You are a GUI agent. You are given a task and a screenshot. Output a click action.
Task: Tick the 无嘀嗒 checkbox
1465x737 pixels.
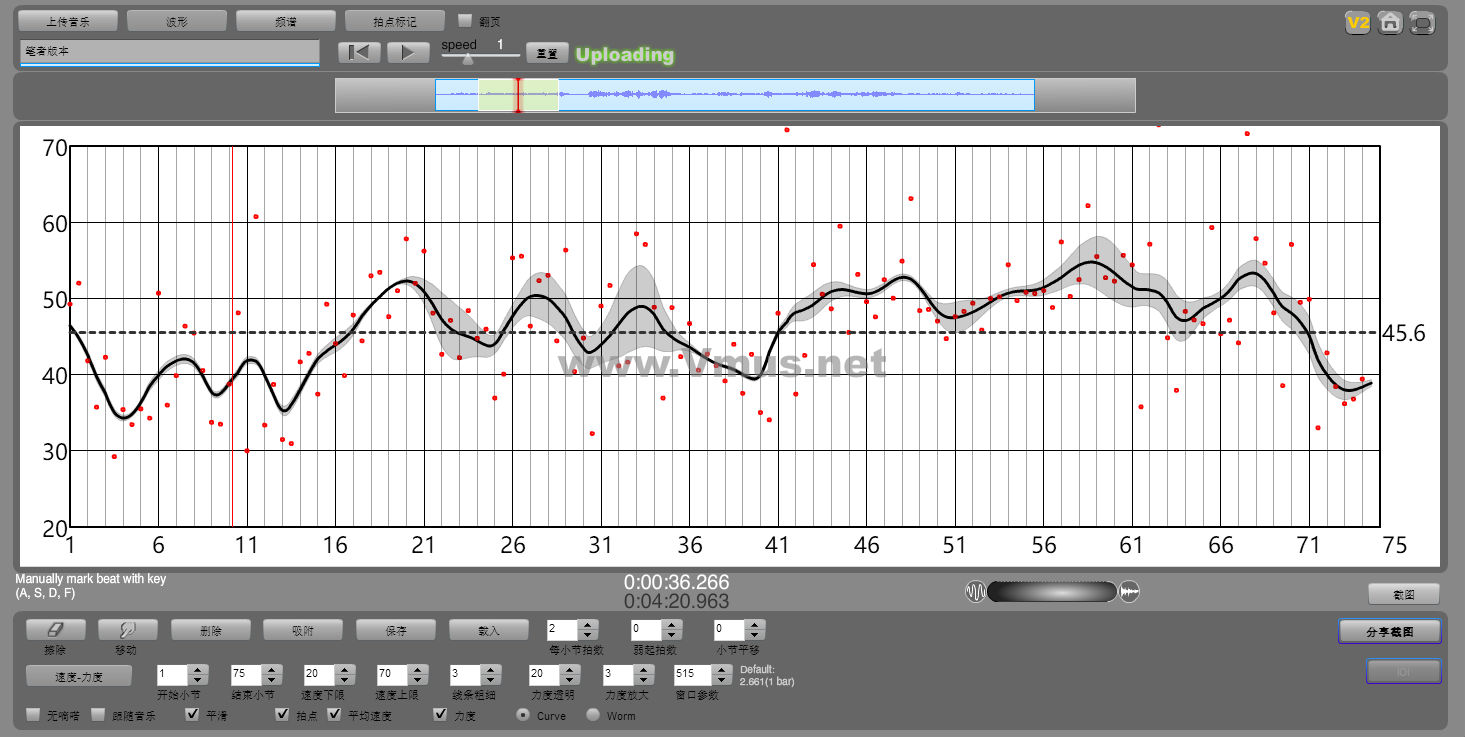(x=34, y=715)
